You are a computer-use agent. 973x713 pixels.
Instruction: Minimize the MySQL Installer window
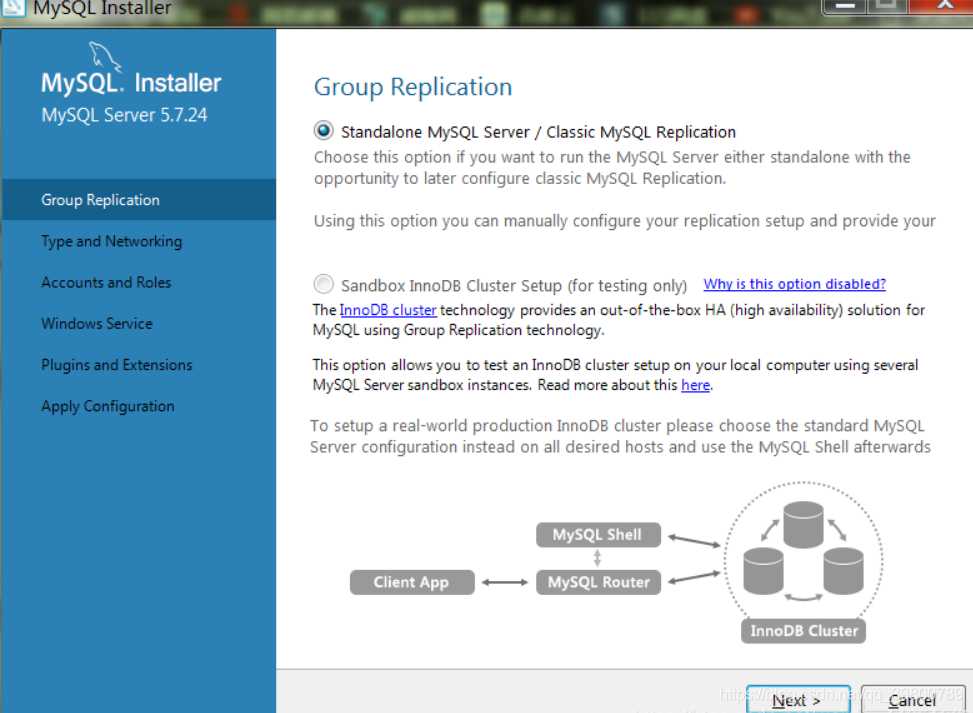(844, 6)
